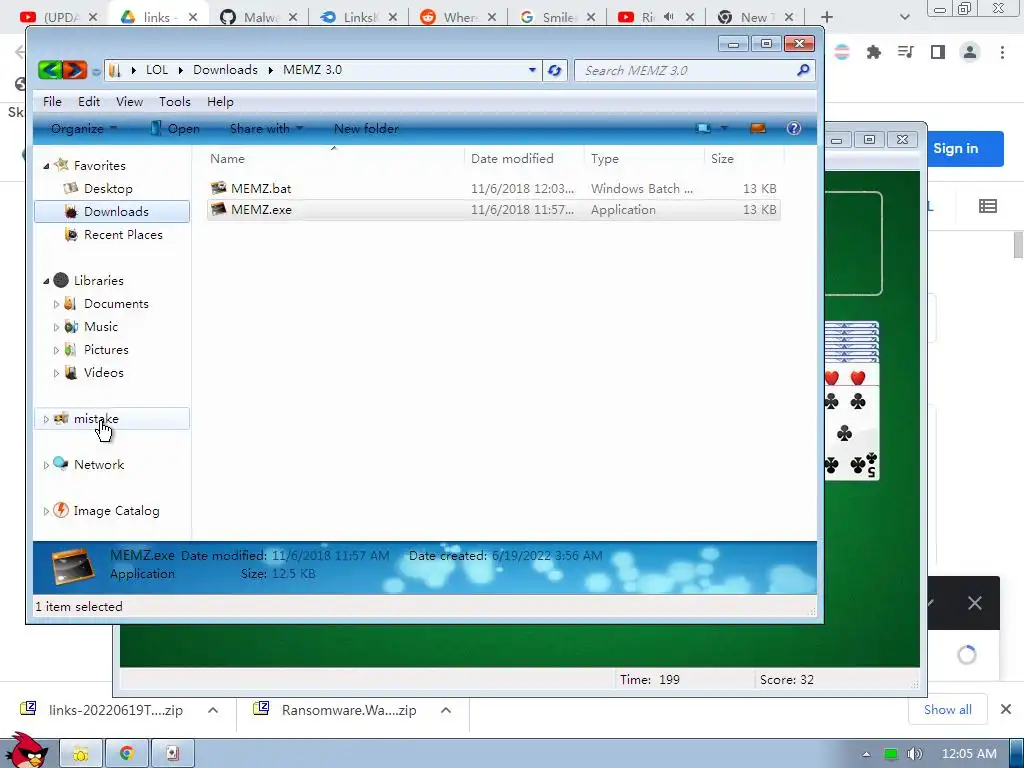Viewport: 1024px width, 768px height.
Task: Expand the Network node
Action: (x=46, y=465)
